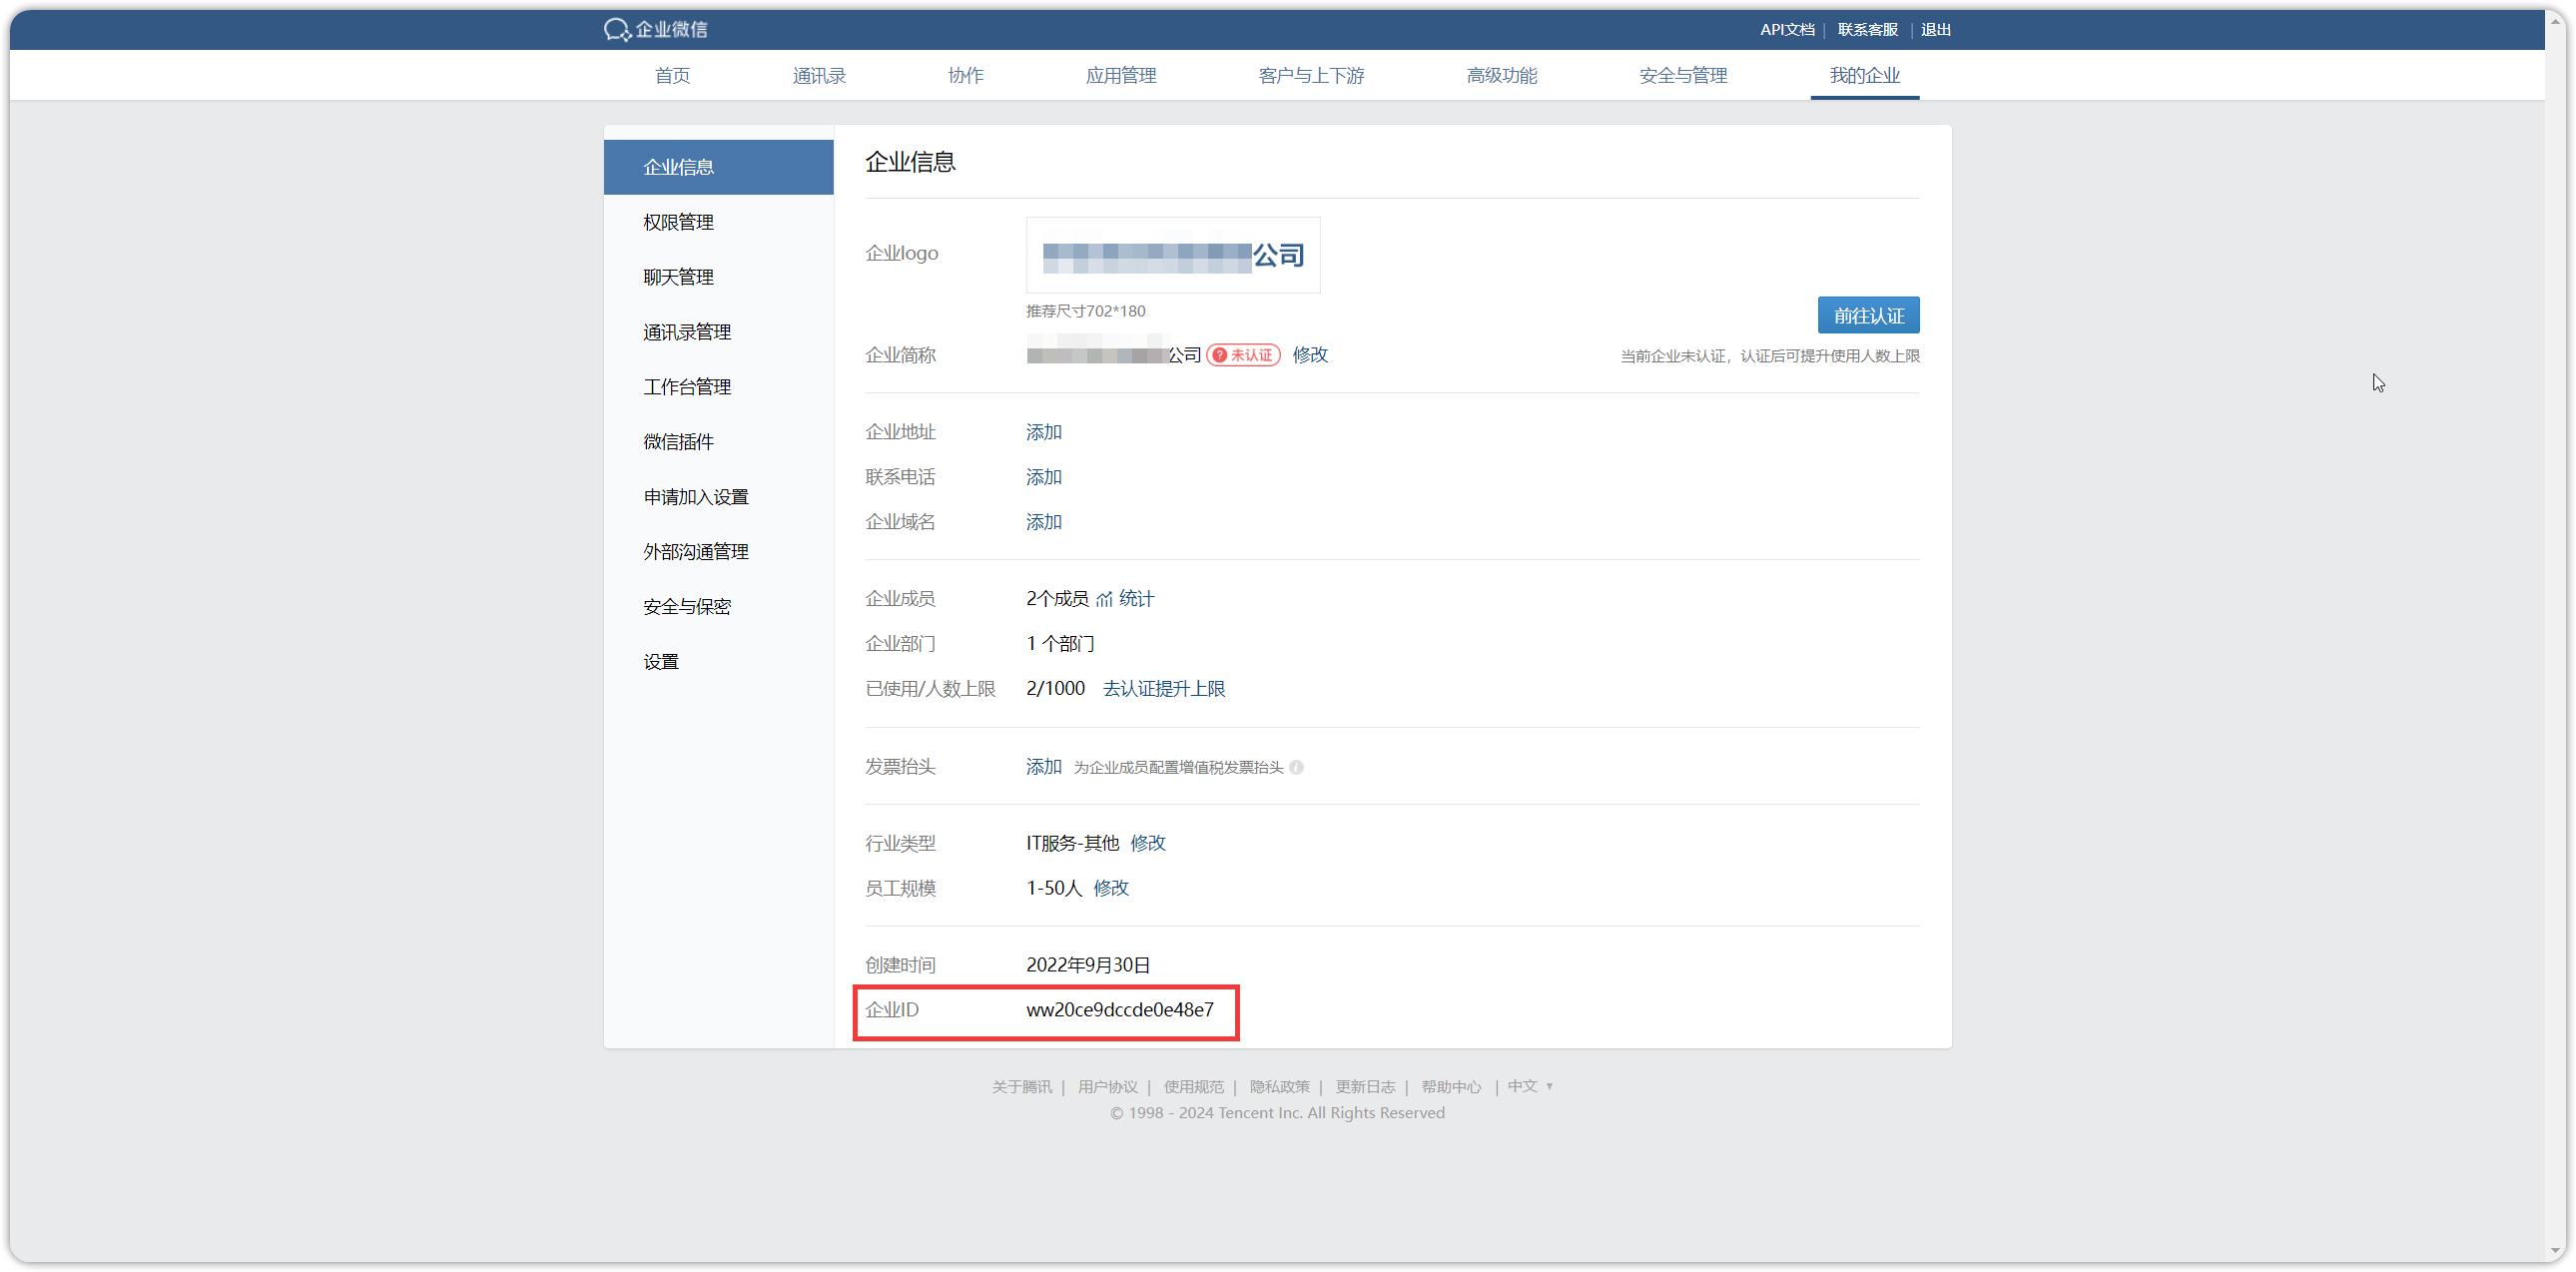Open the 中文 language dropdown in the footer
Screen dimensions: 2576x1272
pyautogui.click(x=1530, y=1086)
